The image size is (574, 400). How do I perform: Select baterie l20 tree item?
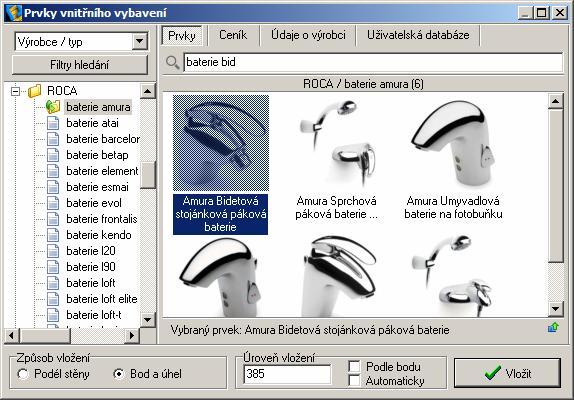(91, 251)
